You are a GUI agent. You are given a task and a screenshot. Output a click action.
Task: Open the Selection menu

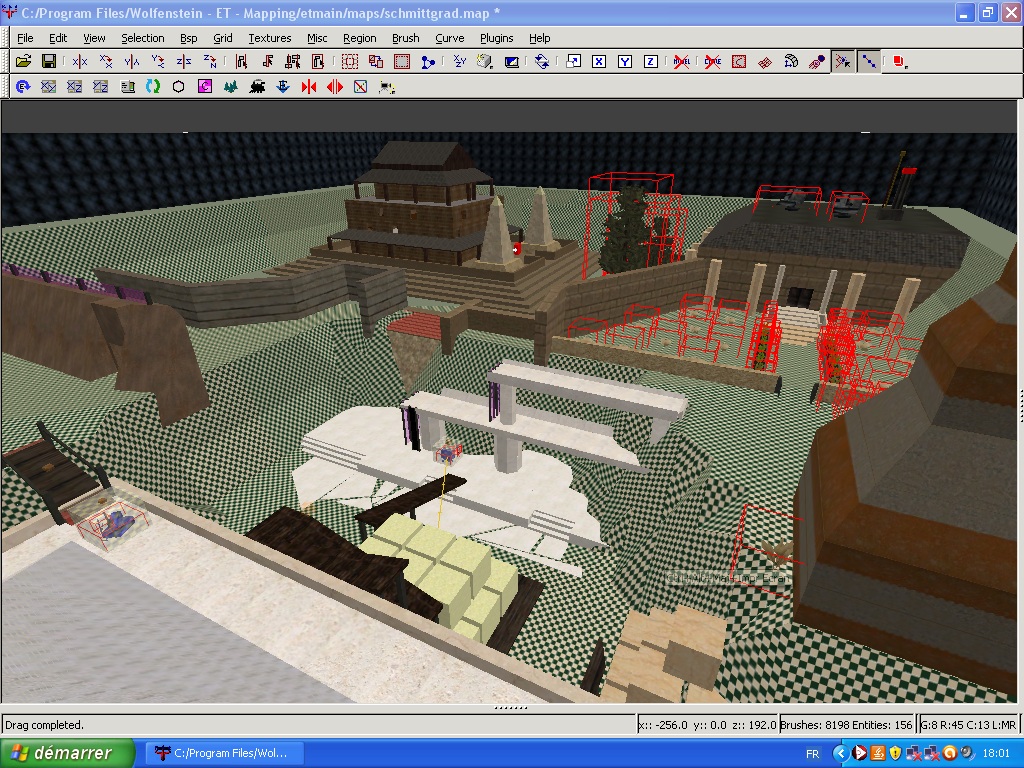[x=142, y=38]
